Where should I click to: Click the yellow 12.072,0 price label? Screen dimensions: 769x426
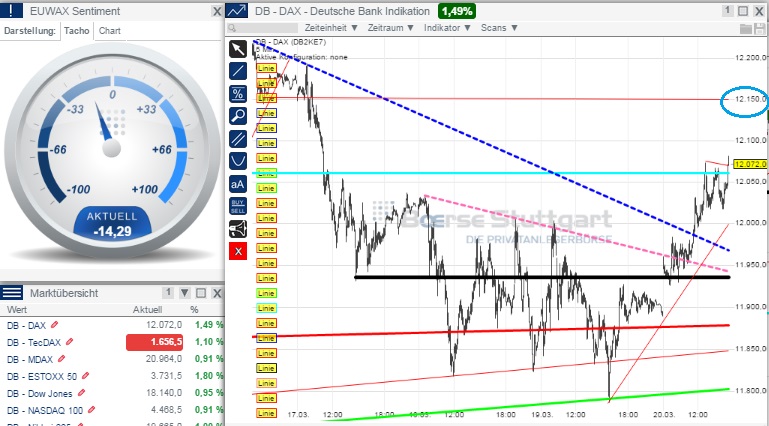(x=751, y=164)
